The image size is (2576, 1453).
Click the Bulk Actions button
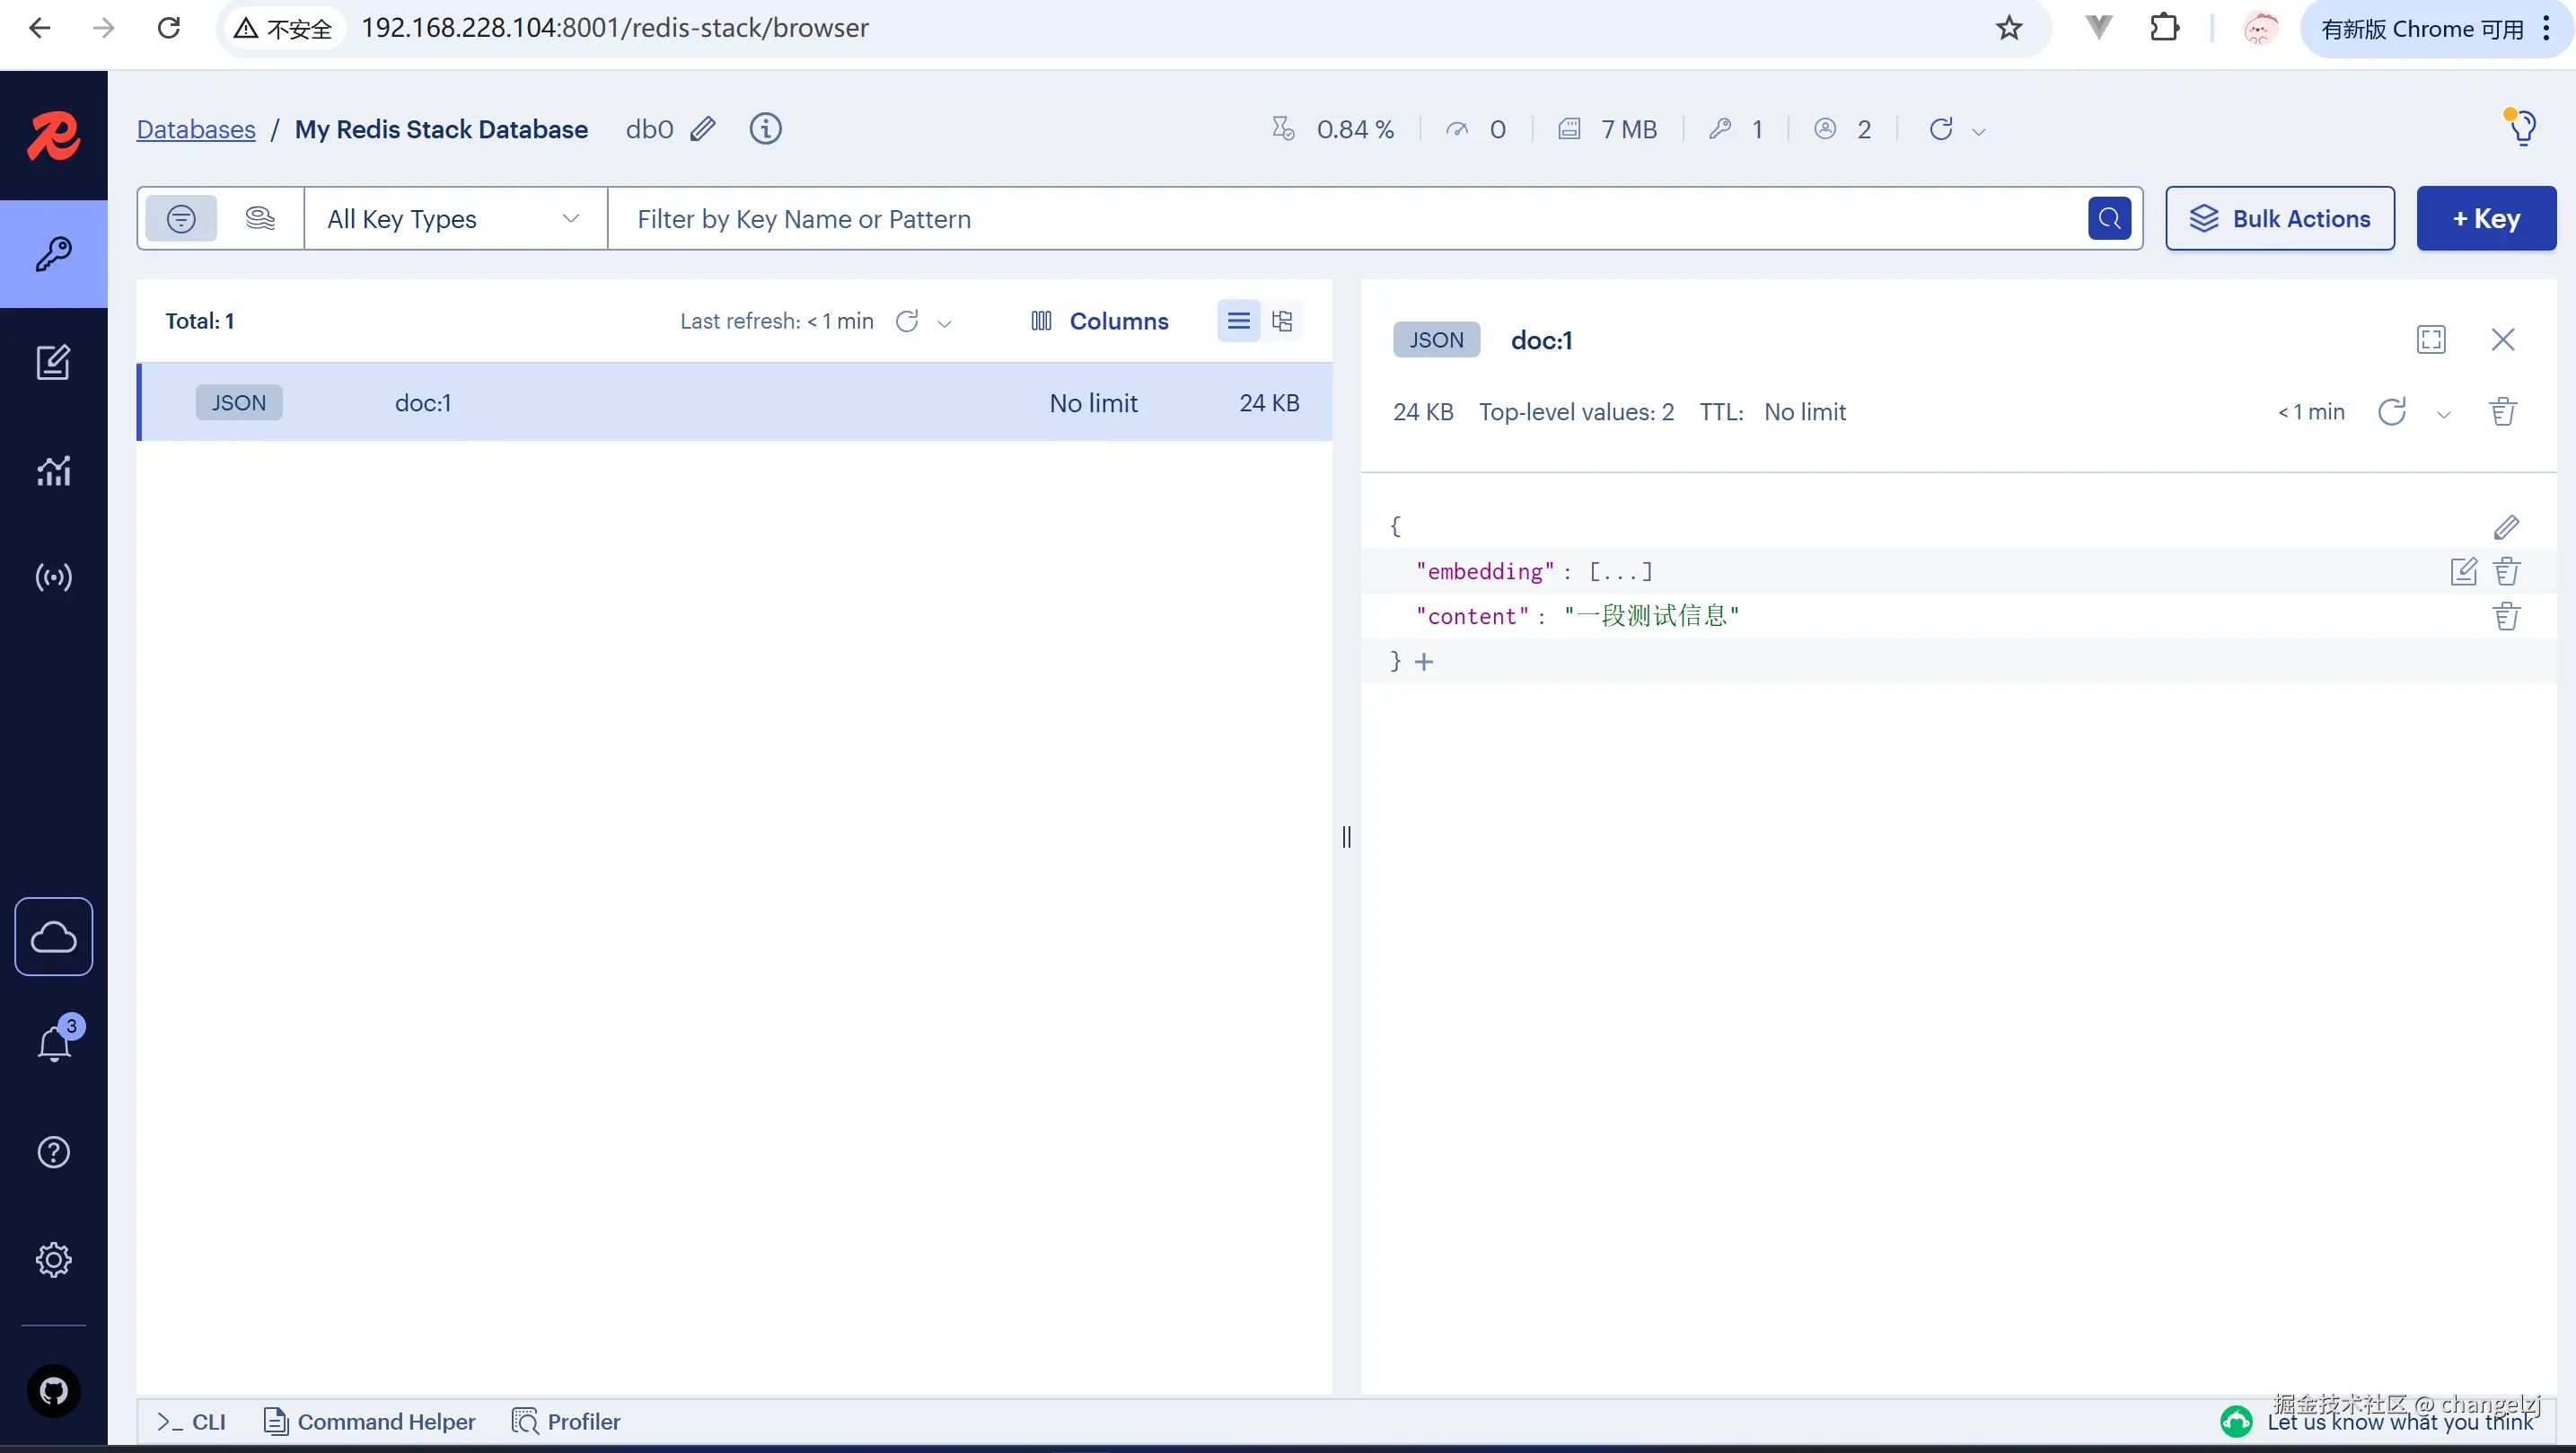click(2279, 218)
